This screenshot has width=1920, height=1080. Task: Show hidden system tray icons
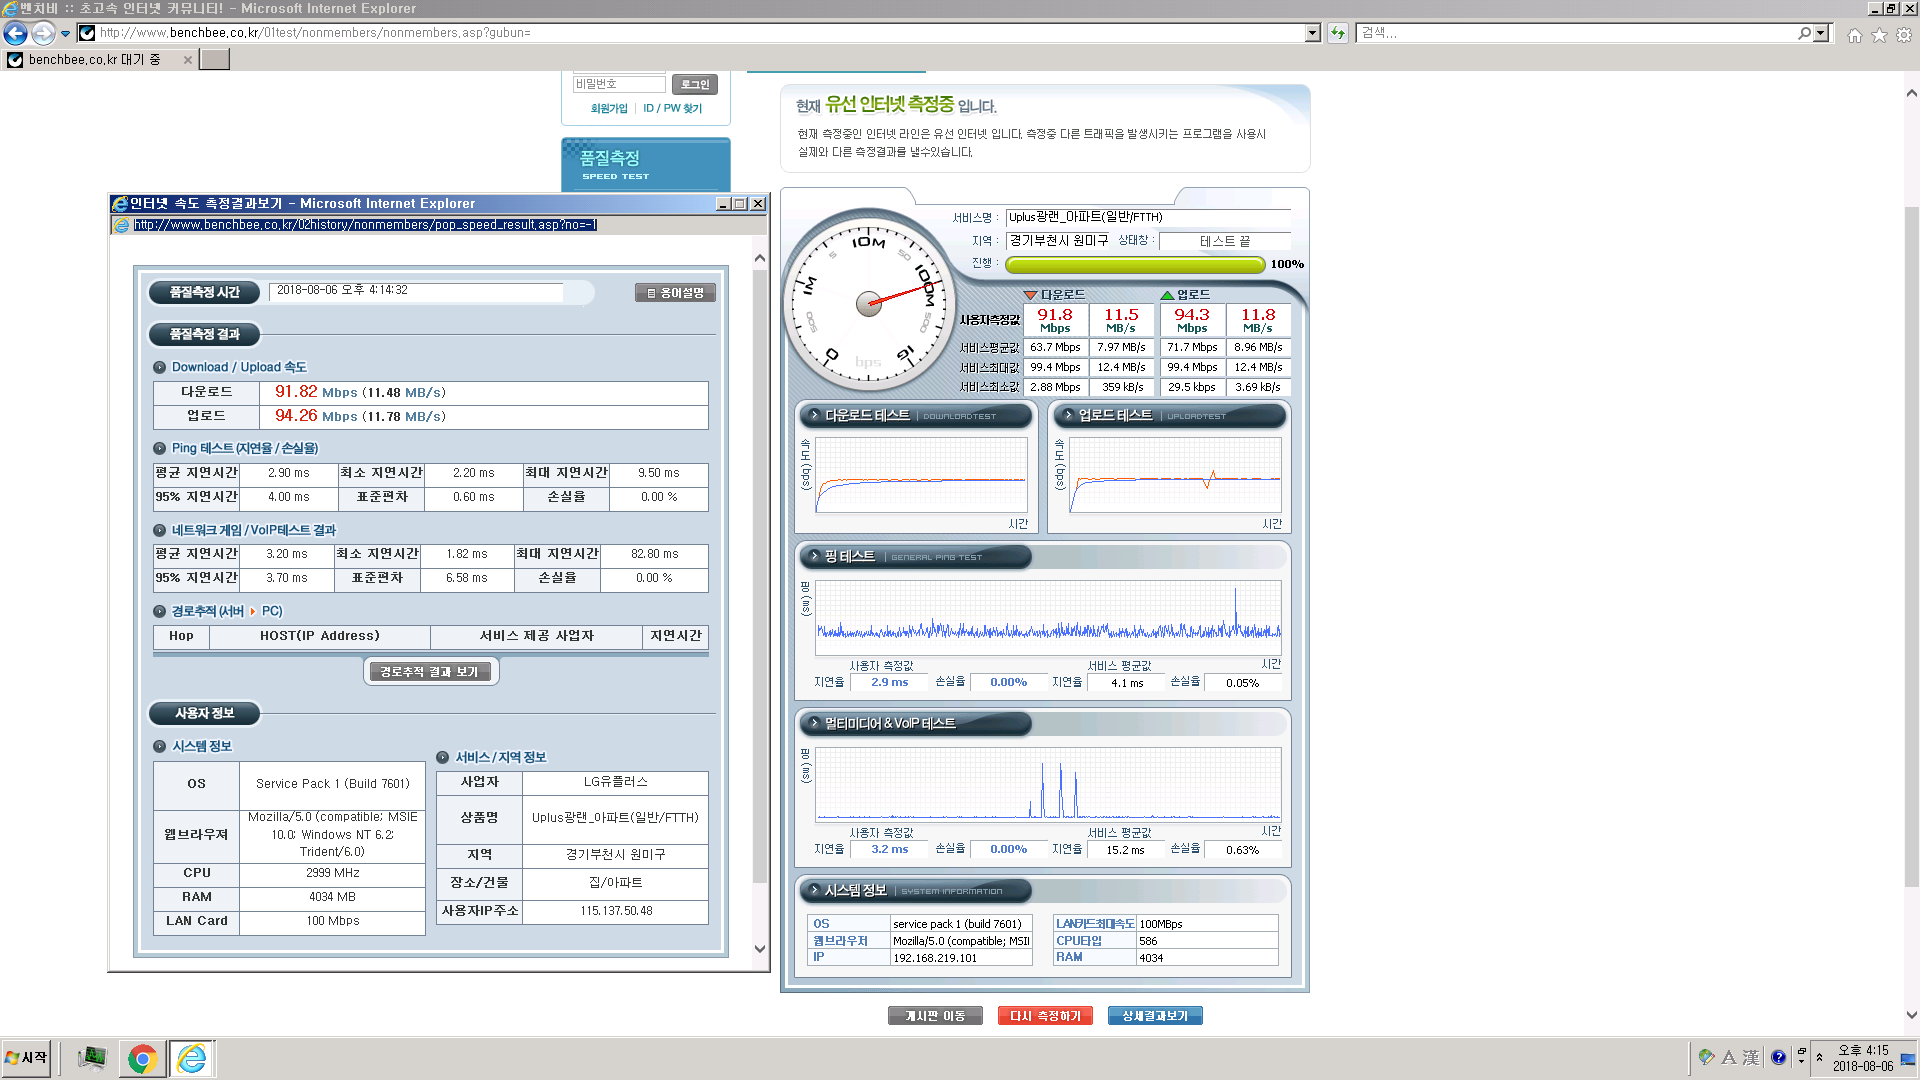(1819, 1057)
